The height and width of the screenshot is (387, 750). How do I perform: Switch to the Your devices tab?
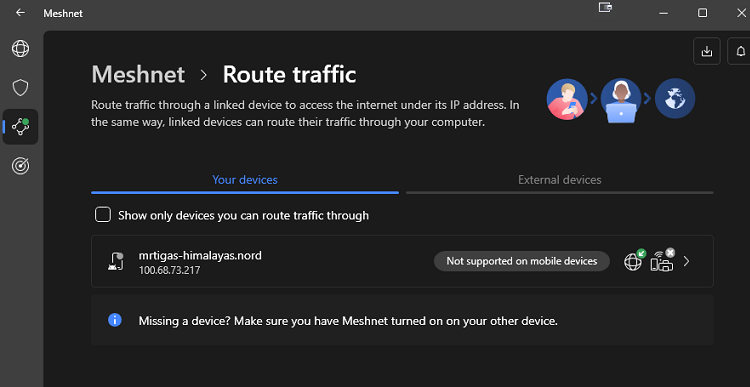tap(245, 180)
